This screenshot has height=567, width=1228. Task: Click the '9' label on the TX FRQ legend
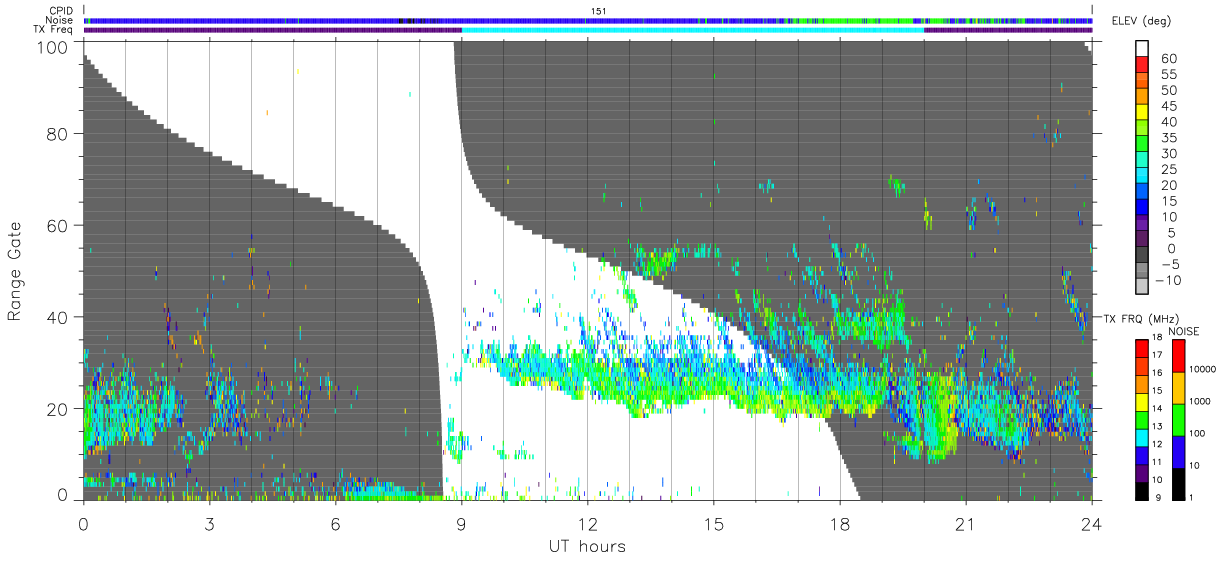(x=1158, y=498)
